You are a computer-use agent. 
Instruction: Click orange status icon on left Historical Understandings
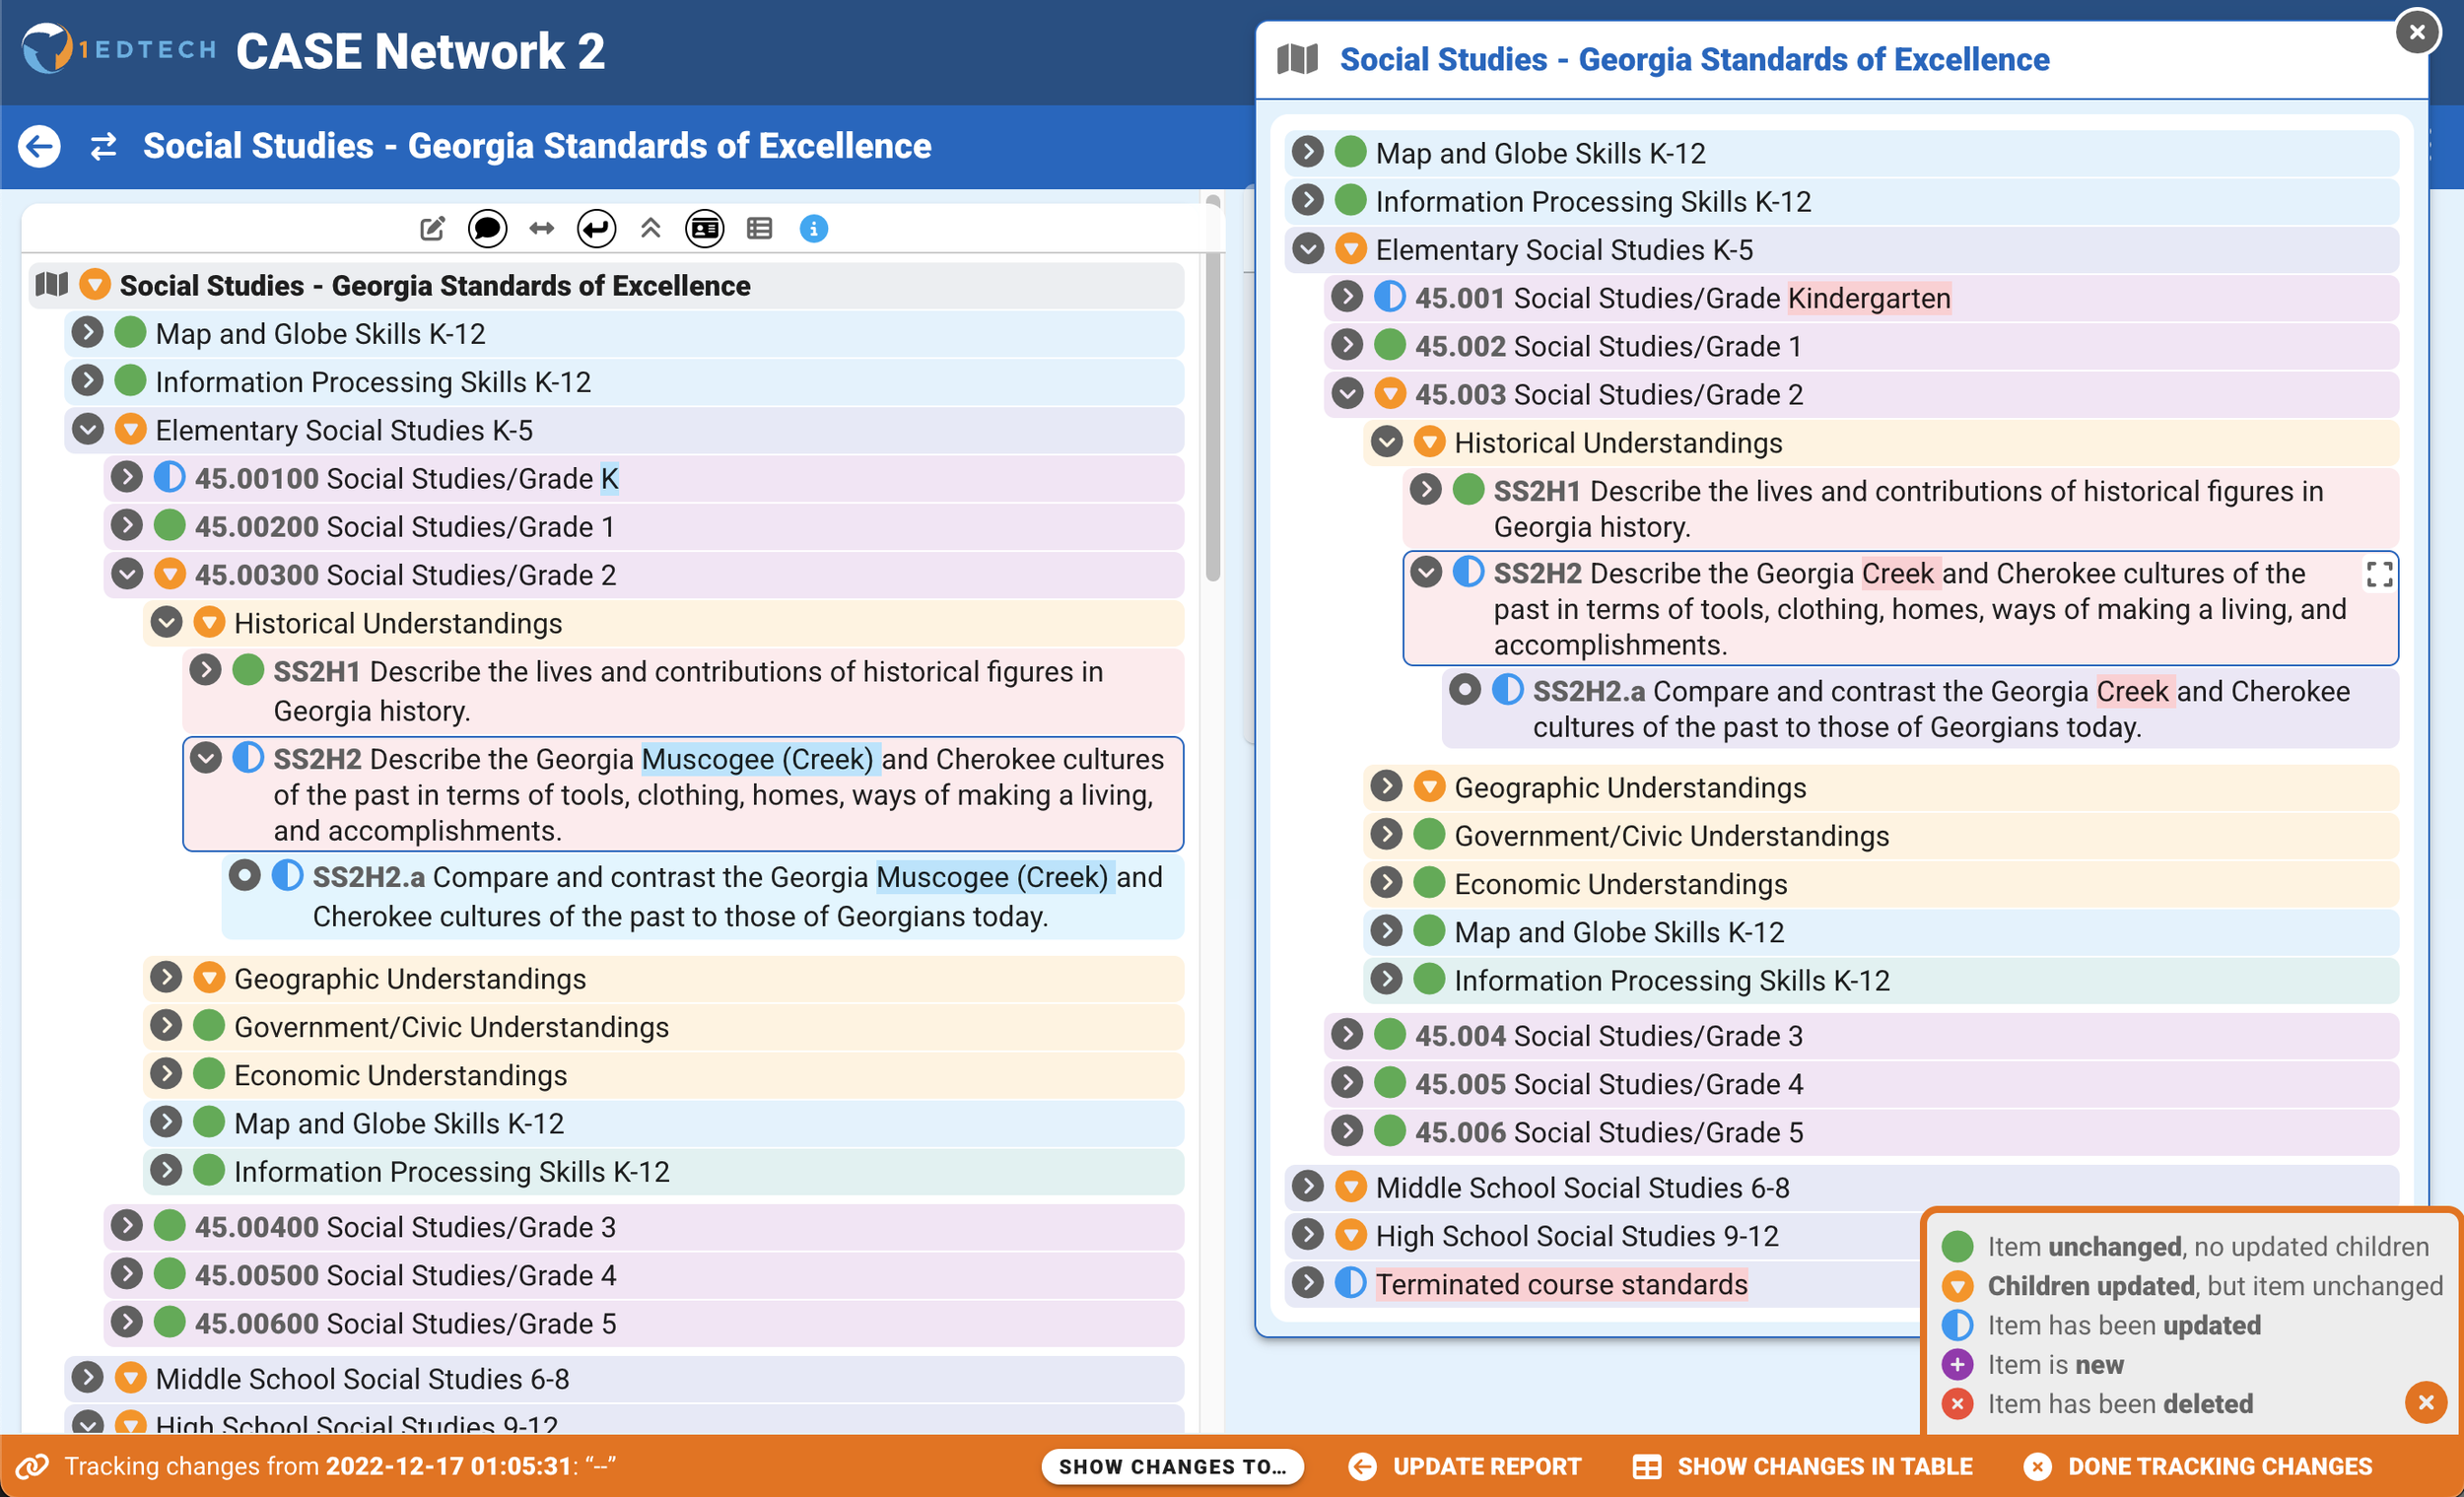[x=208, y=623]
